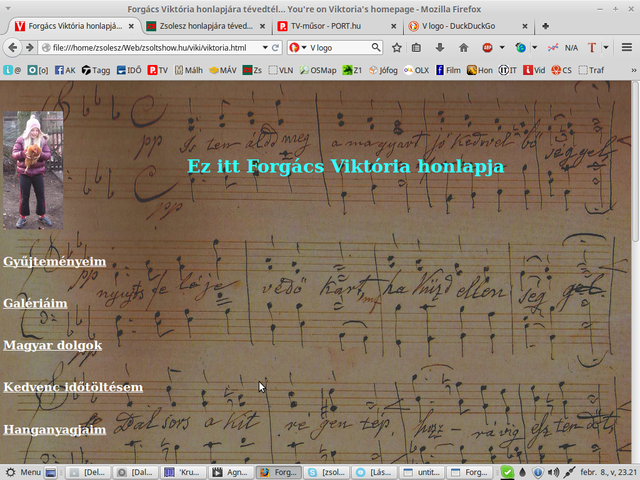
Task: Open the Málh bookmark
Action: (x=189, y=70)
